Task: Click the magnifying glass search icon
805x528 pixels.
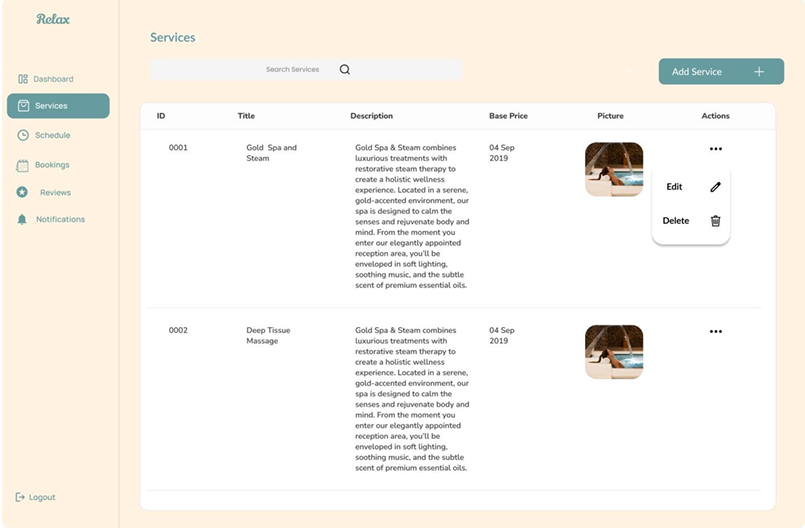Action: click(x=345, y=70)
